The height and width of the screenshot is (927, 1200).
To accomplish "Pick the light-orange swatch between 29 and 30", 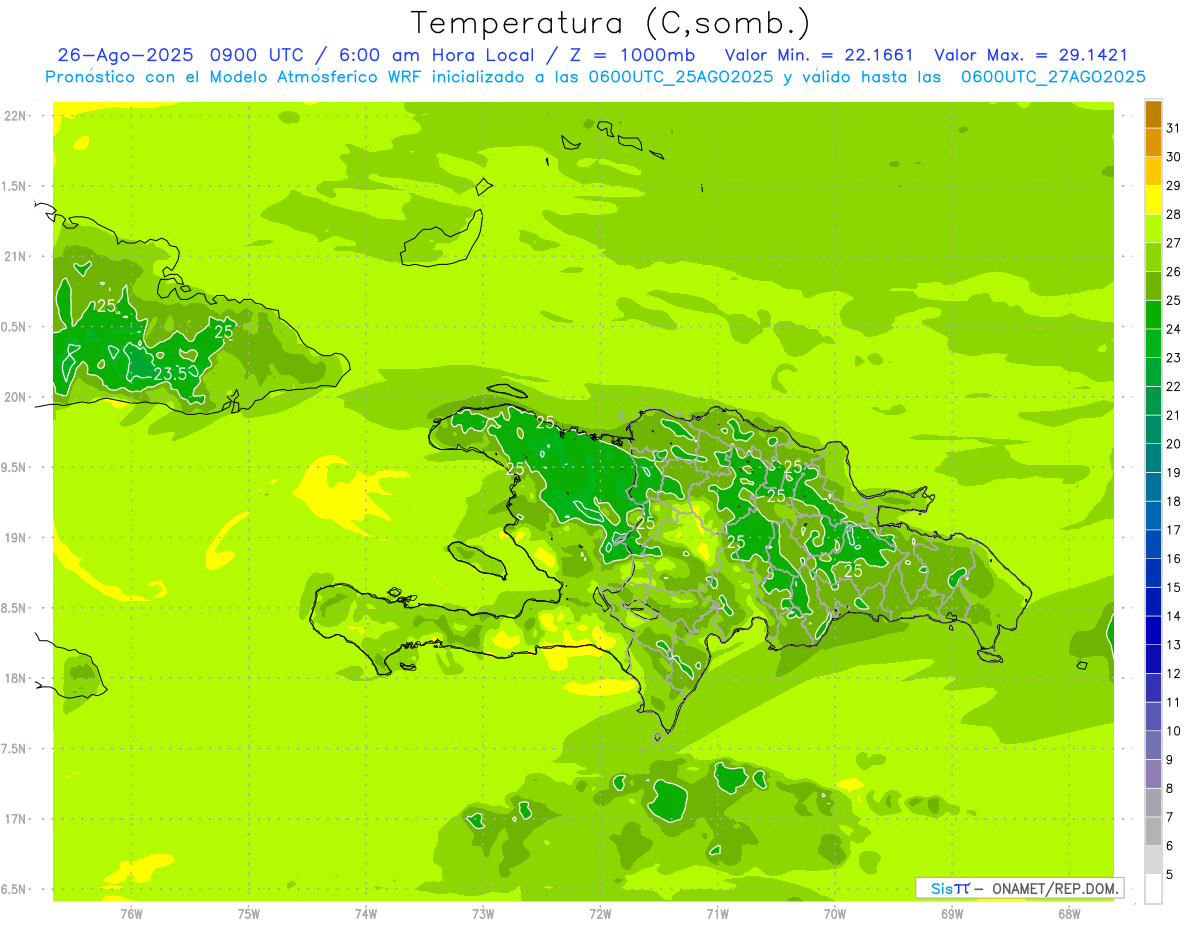I will [x=1153, y=172].
